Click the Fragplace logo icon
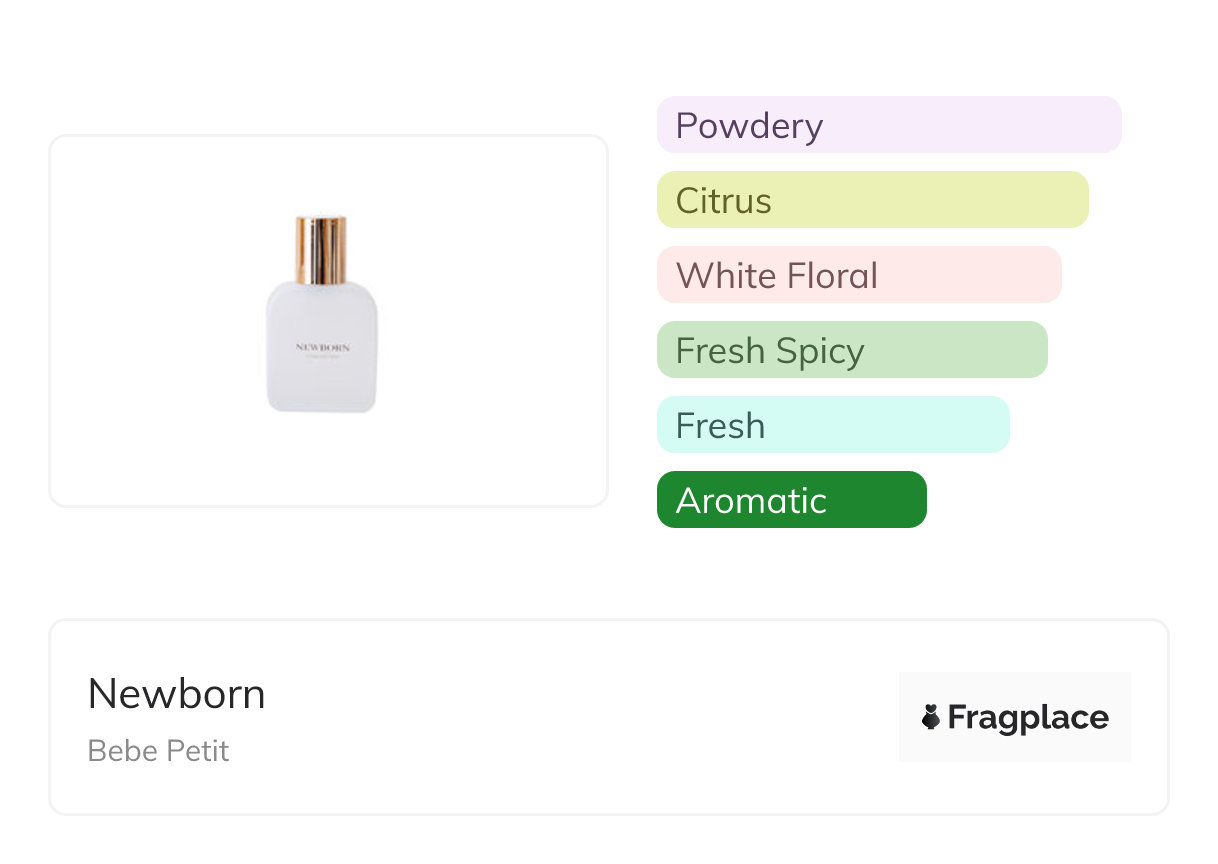This screenshot has width=1218, height=864. pos(931,717)
